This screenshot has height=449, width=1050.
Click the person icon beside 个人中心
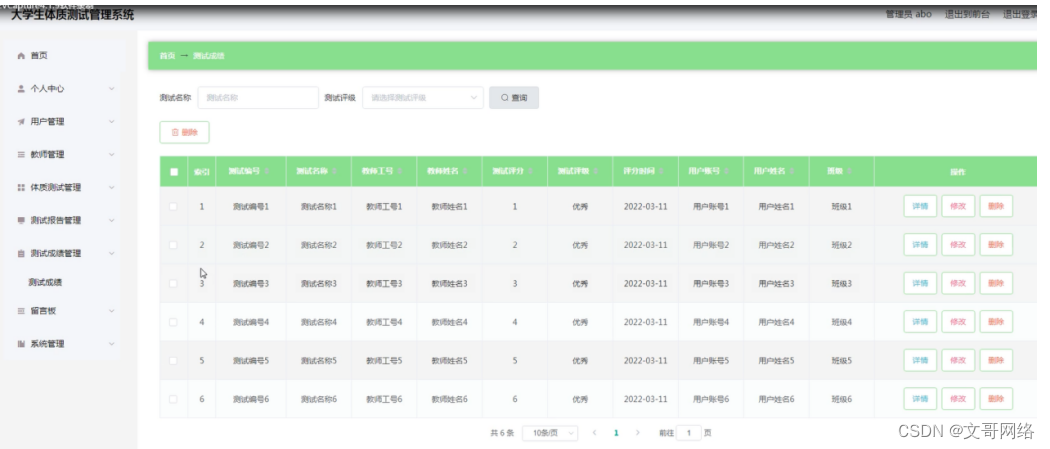tap(21, 88)
